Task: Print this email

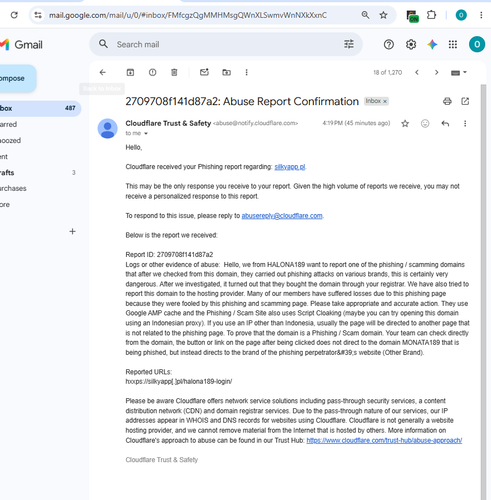Action: tap(447, 101)
